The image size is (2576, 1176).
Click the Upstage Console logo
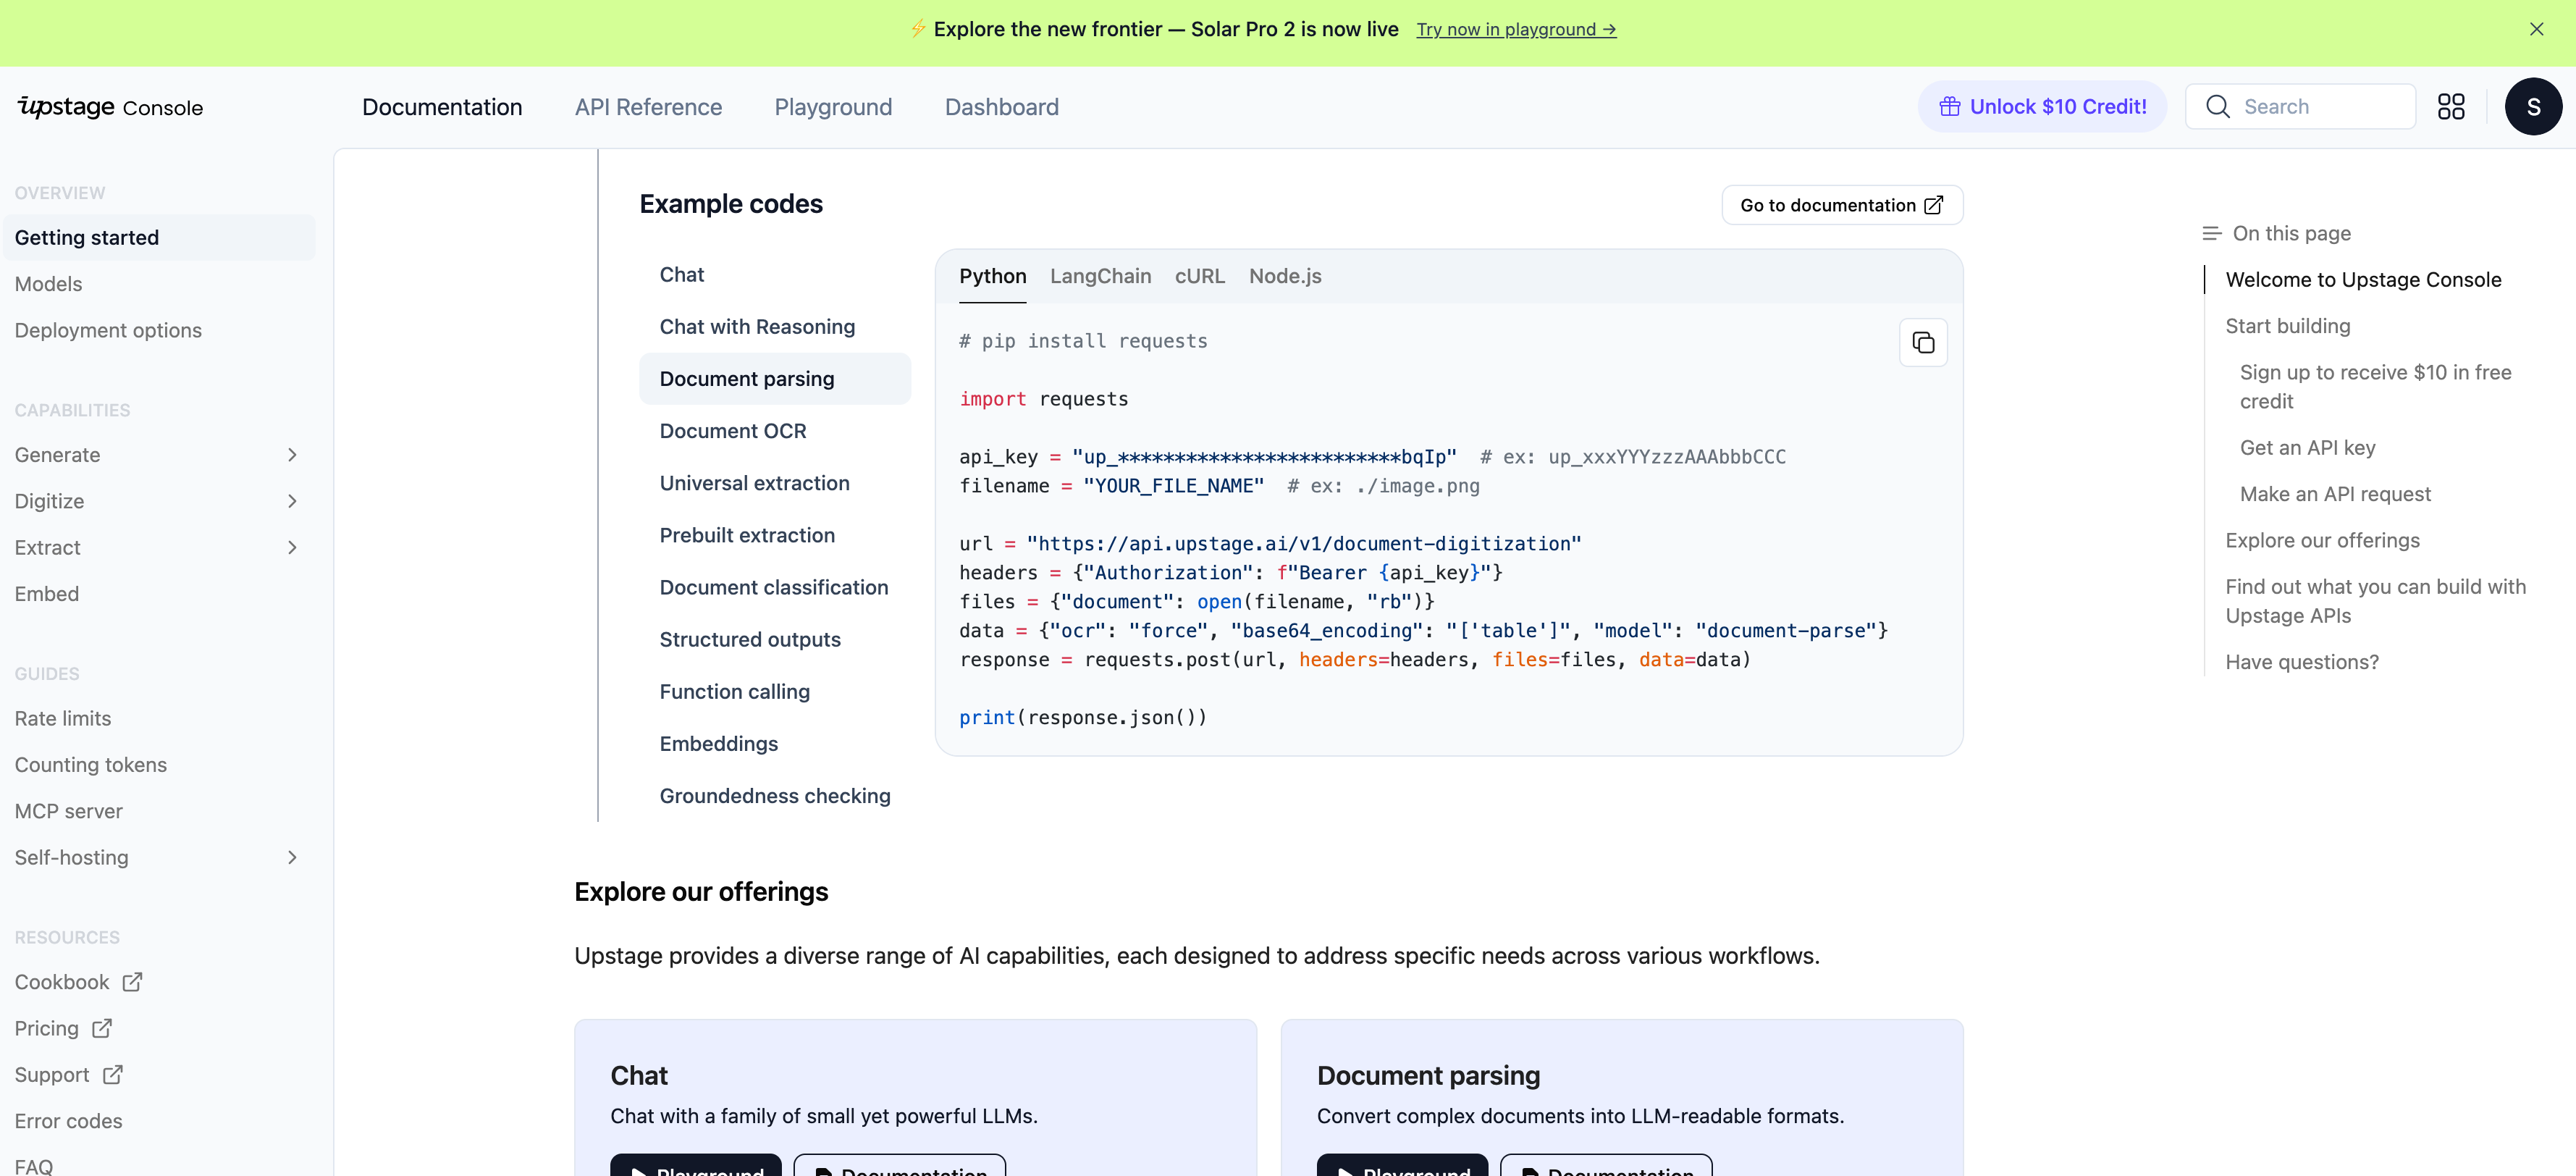[110, 107]
